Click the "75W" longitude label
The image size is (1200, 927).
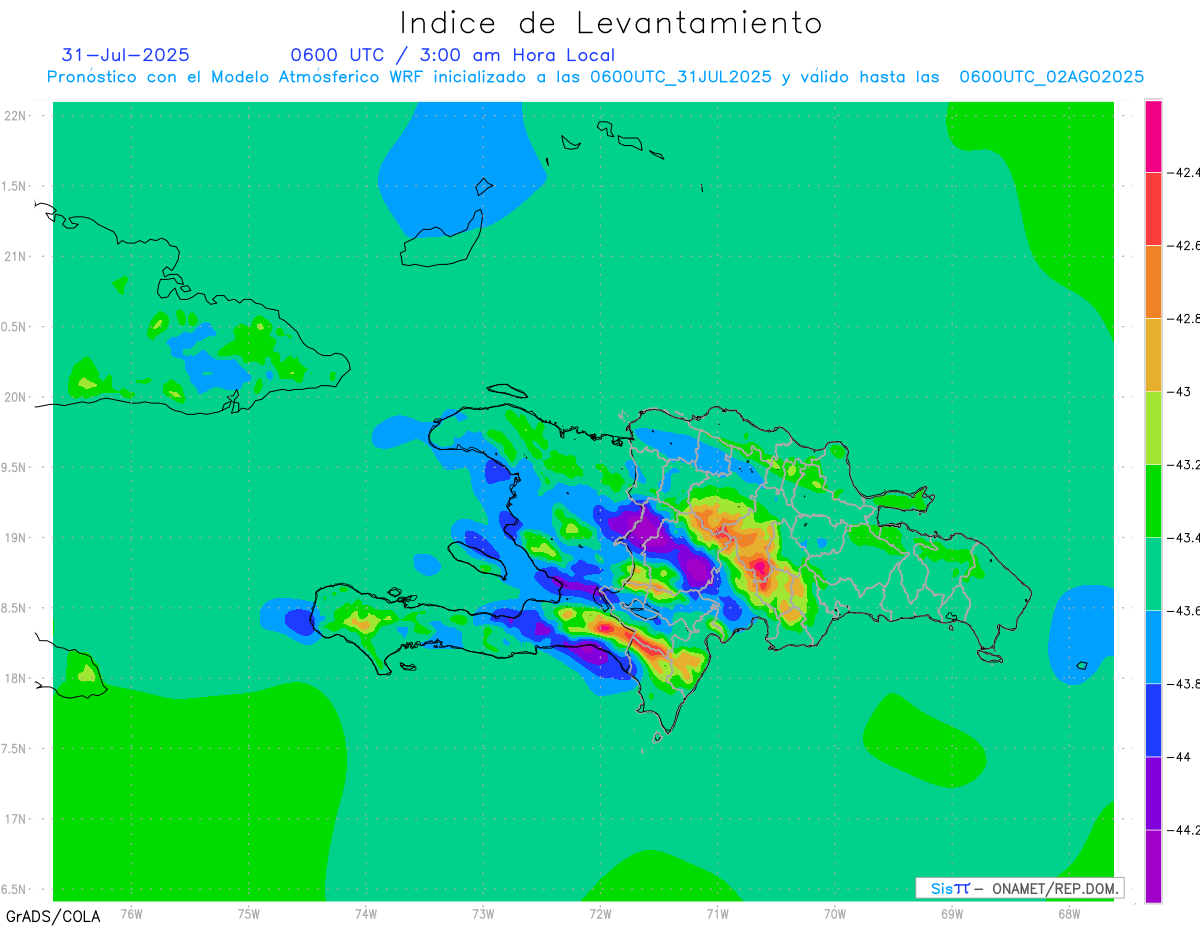[249, 913]
